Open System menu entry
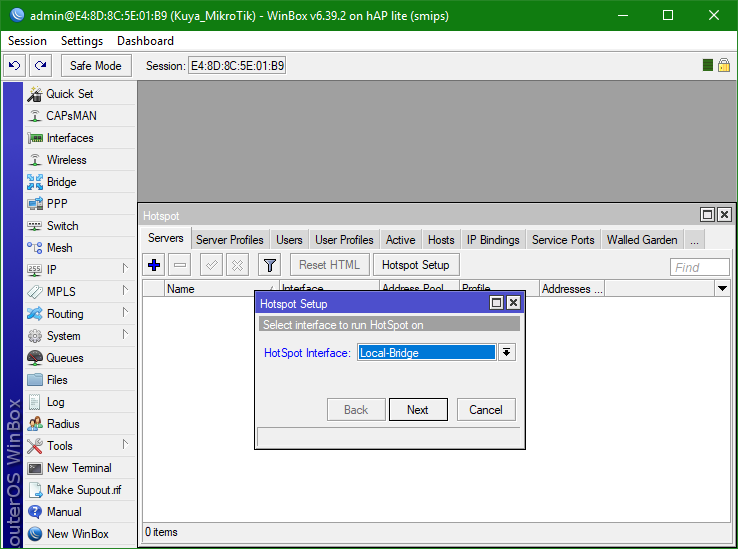738x549 pixels. click(80, 336)
